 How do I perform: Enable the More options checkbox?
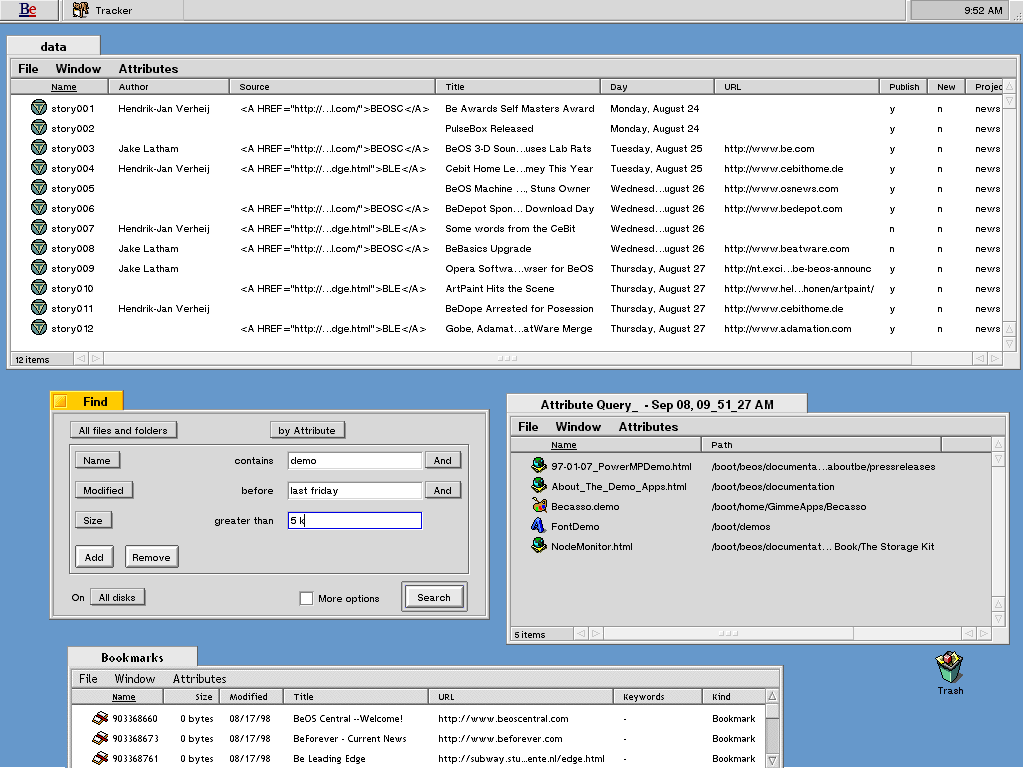[307, 598]
